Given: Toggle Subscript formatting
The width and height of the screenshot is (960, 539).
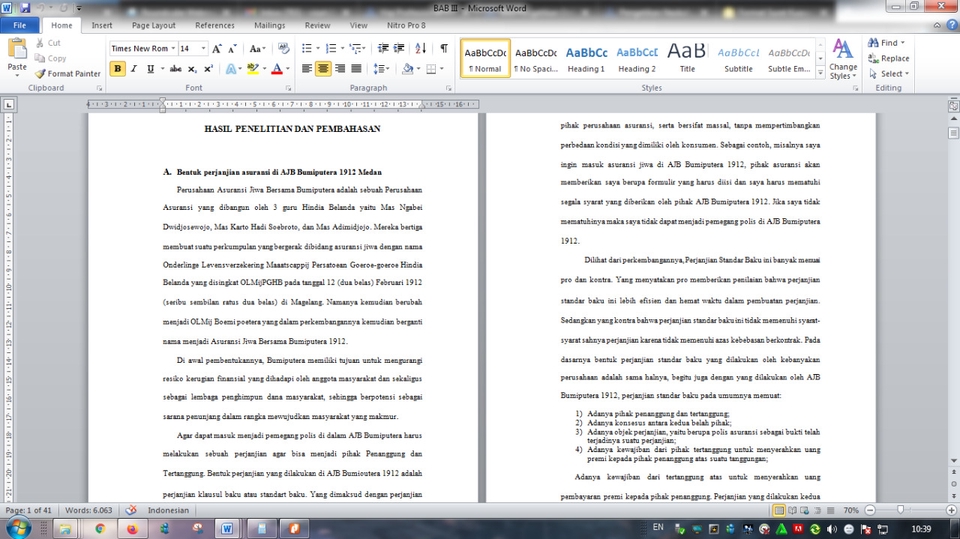Looking at the screenshot, I should tap(192, 69).
